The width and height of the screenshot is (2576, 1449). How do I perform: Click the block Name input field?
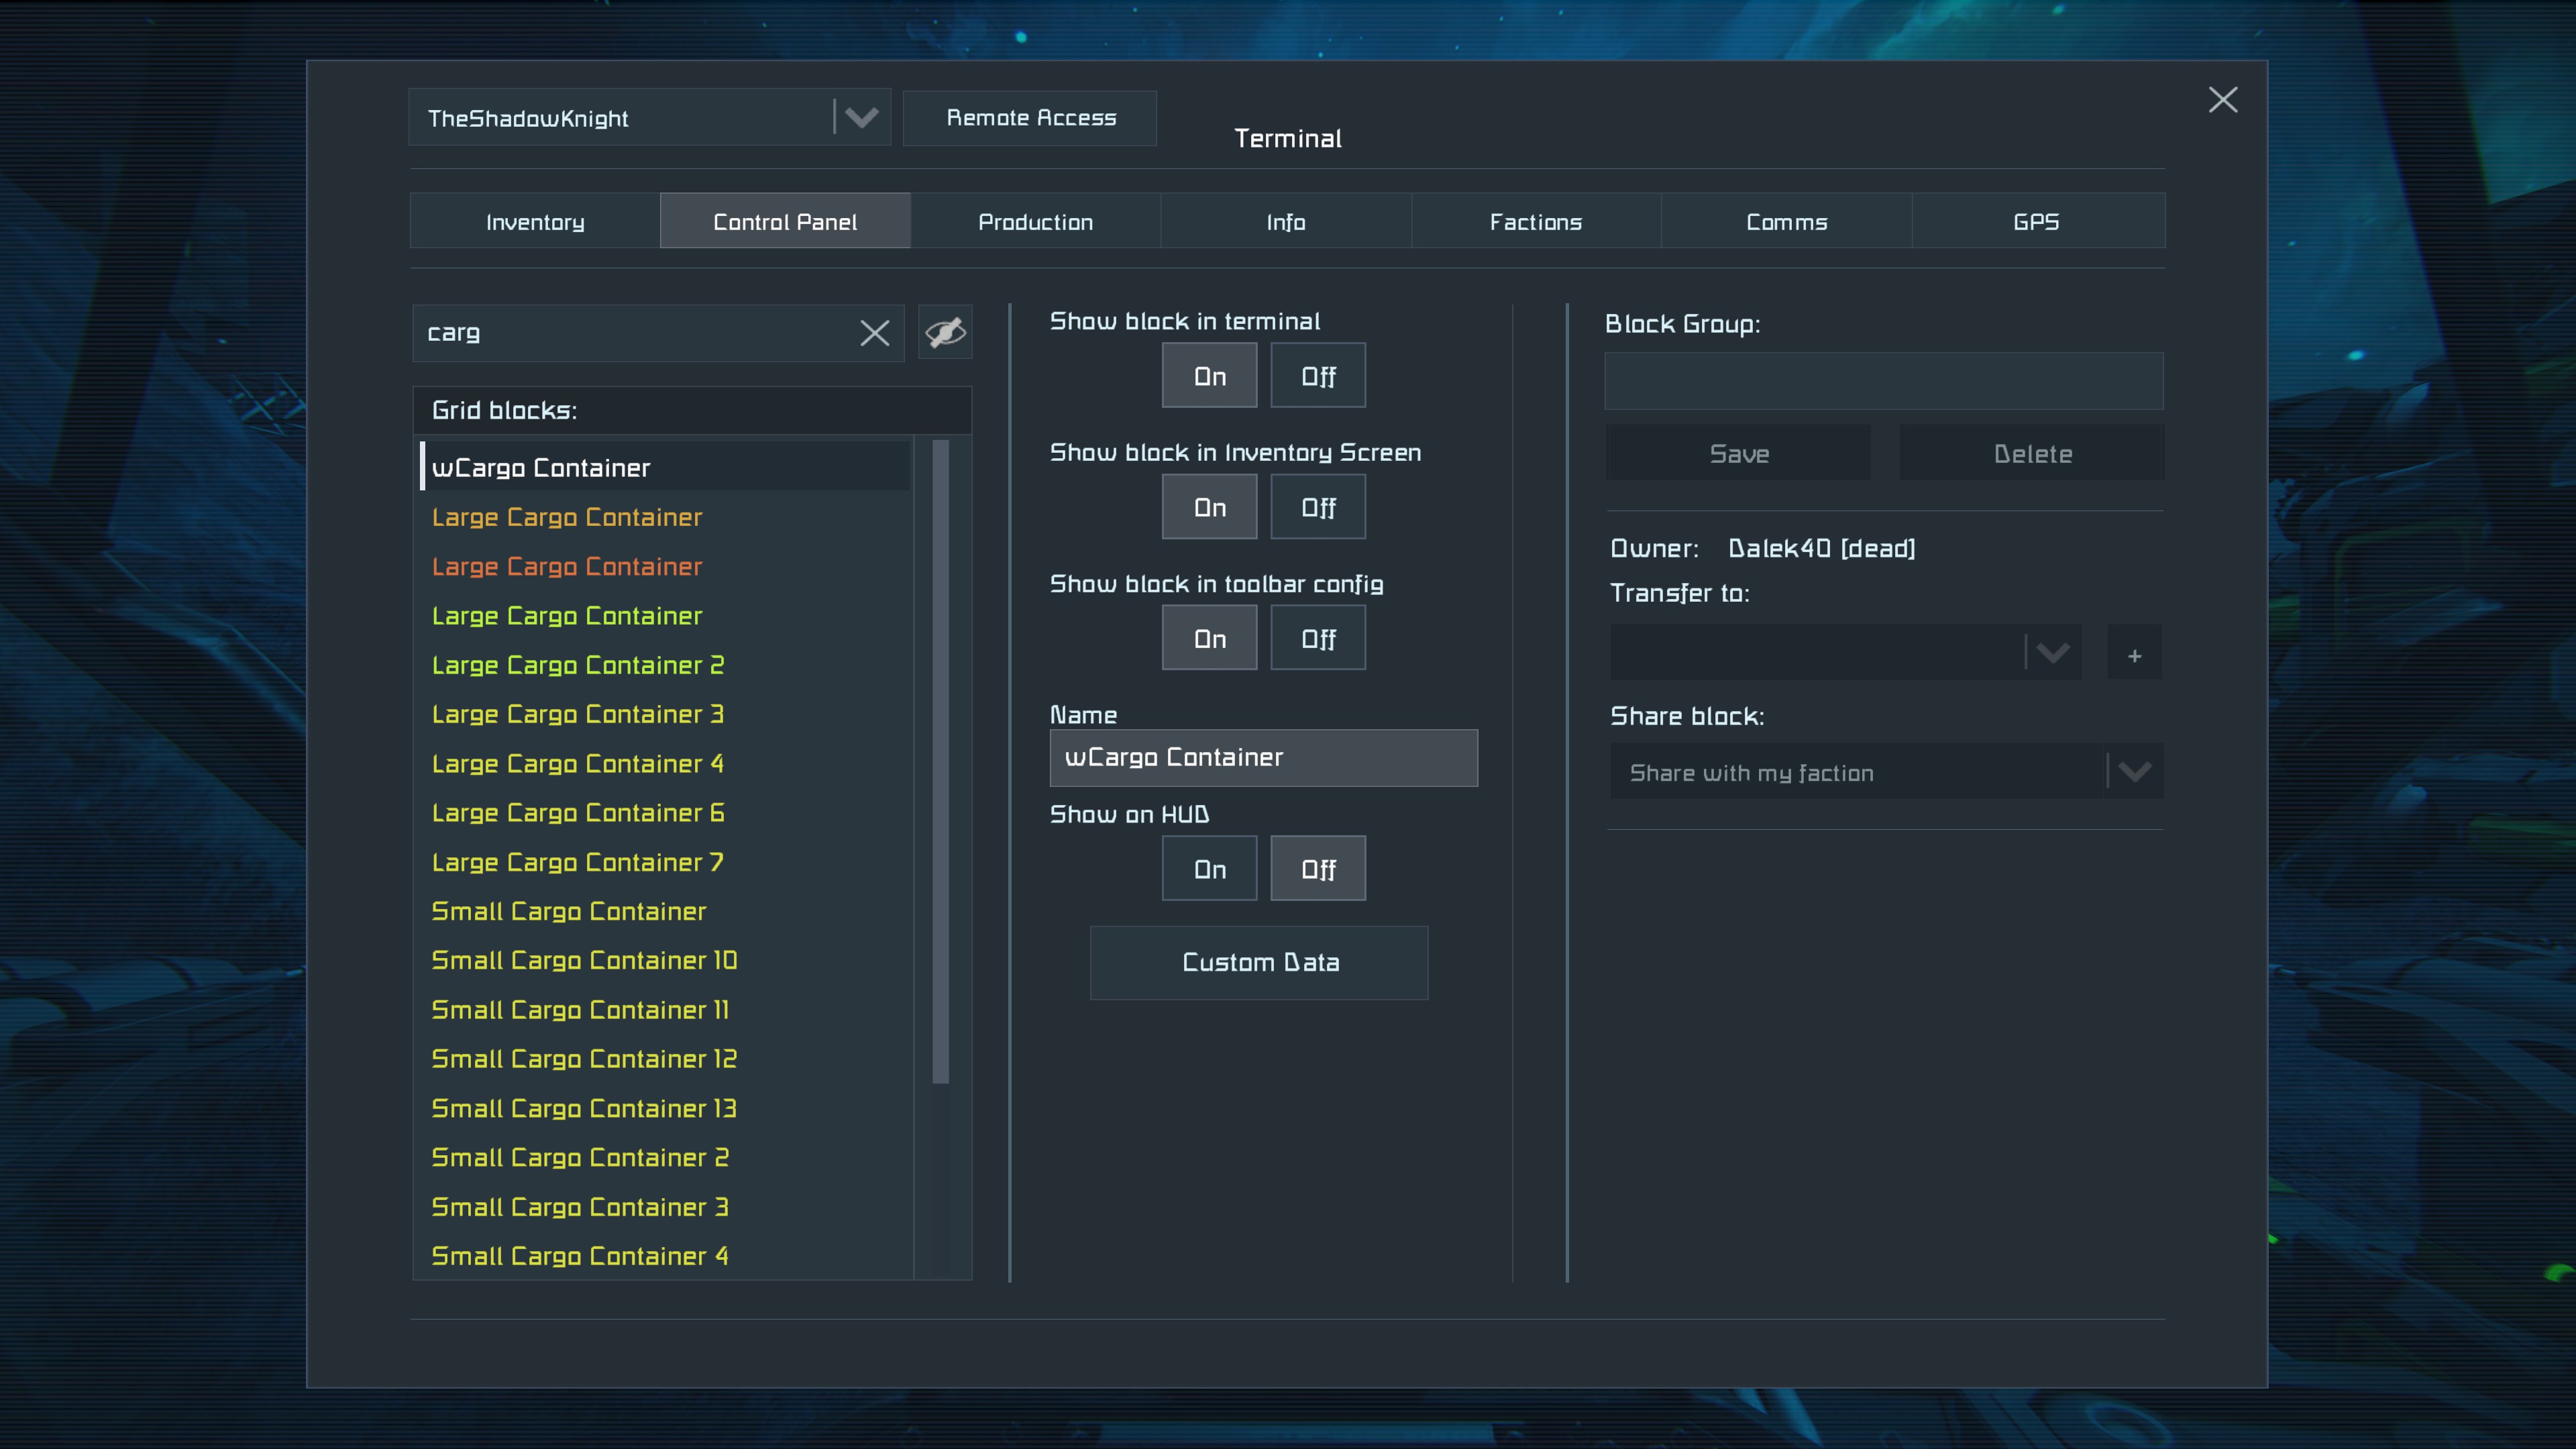tap(1263, 757)
